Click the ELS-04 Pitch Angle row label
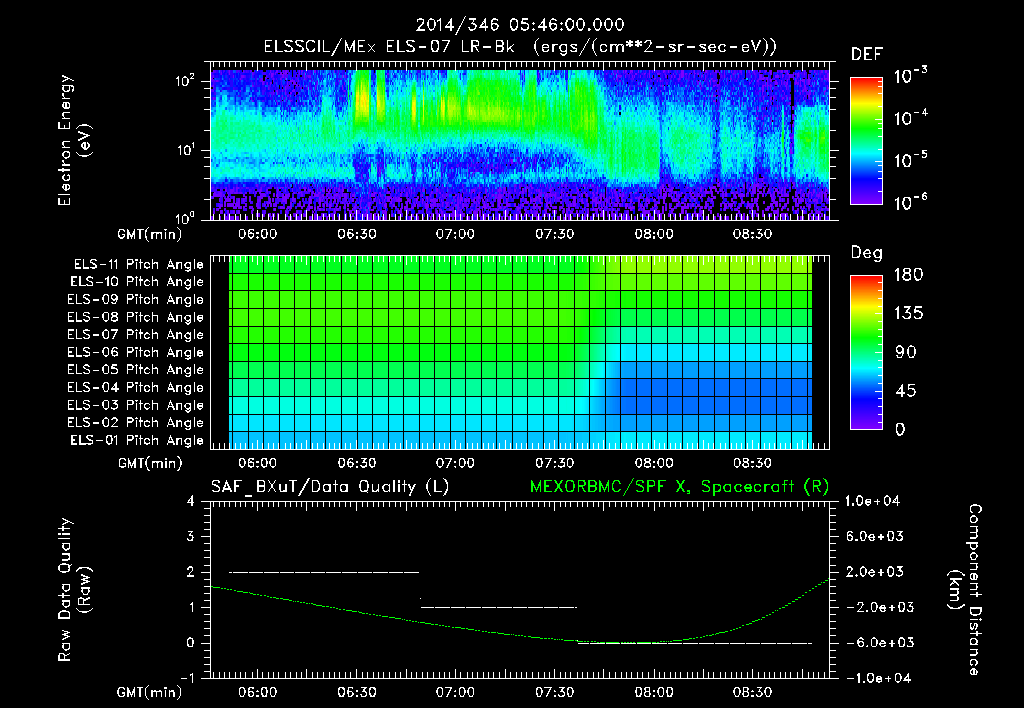The width and height of the screenshot is (1024, 708). (136, 388)
